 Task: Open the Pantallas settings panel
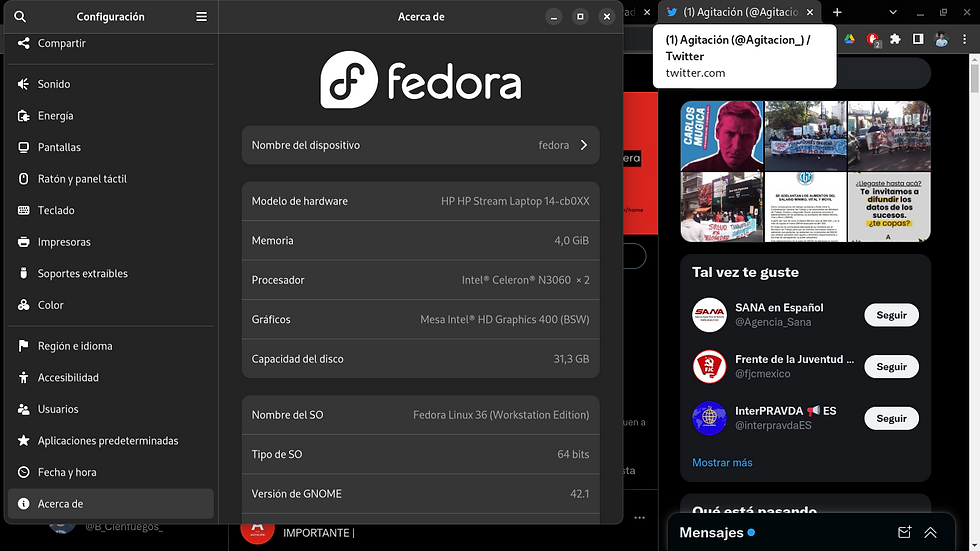tap(111, 147)
